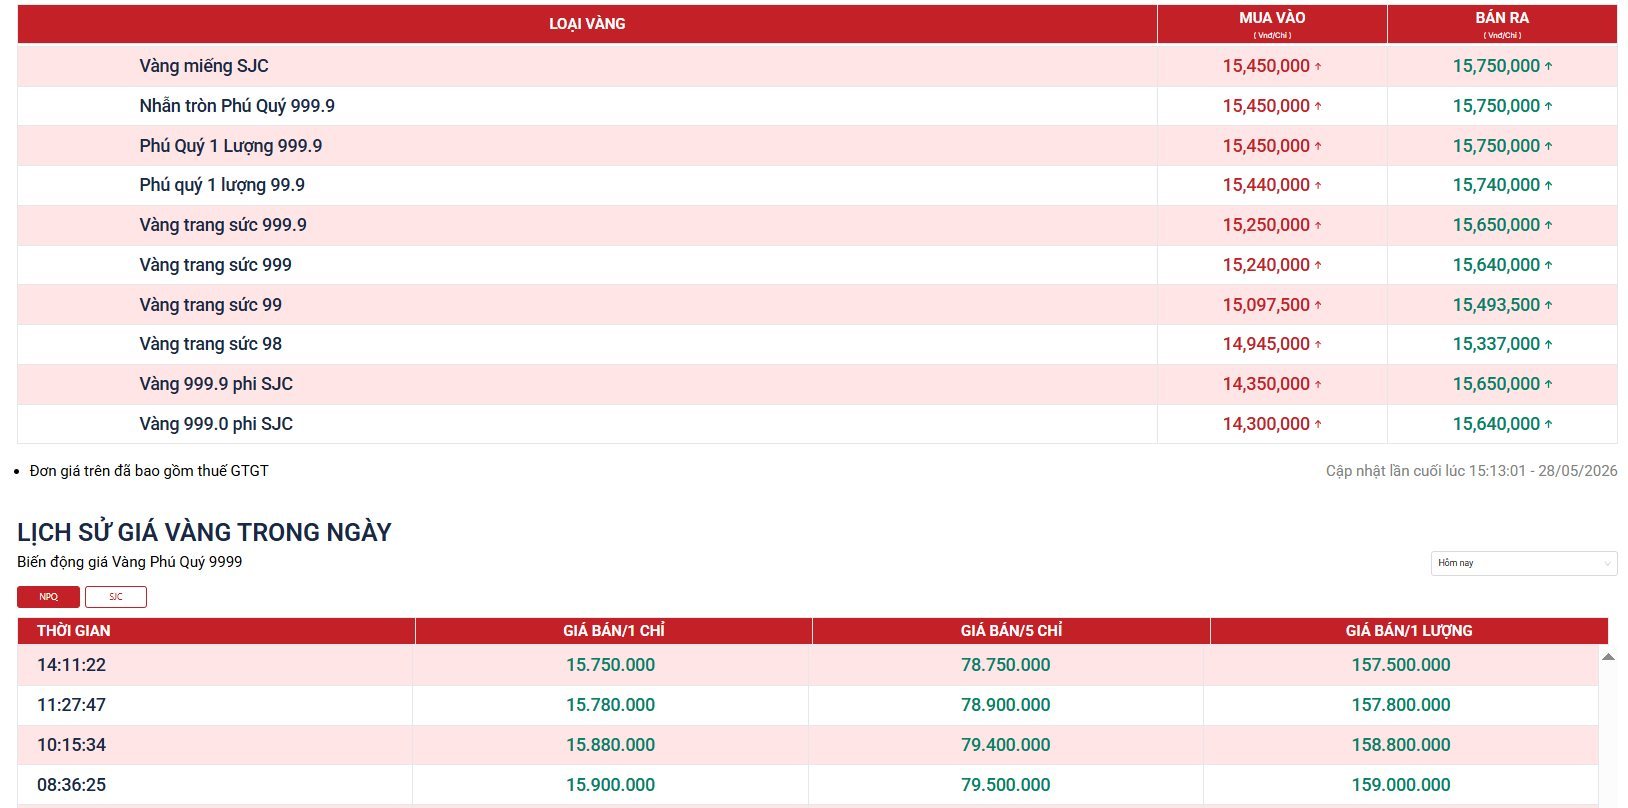Image resolution: width=1628 pixels, height=808 pixels.
Task: Select the up arrow after 15,097,500
Action: click(x=1318, y=305)
